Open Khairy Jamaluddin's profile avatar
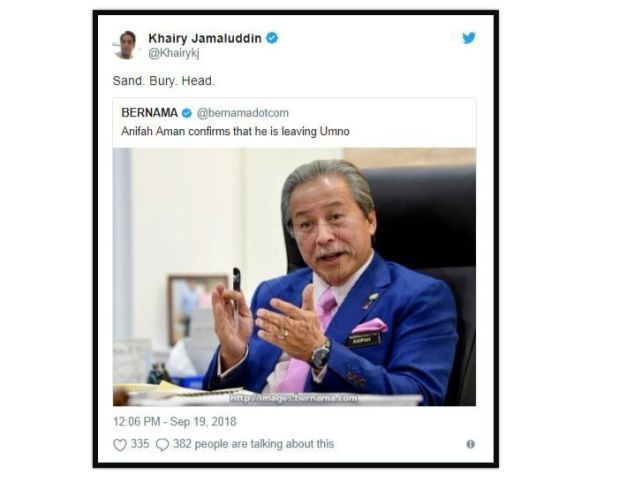The image size is (620, 482). (x=127, y=45)
